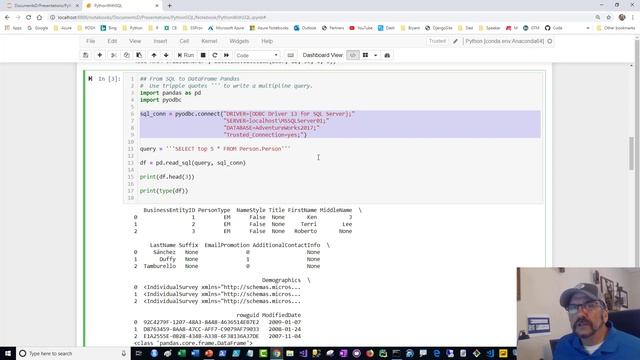Paste cells below from the Jupyter toolbar
This screenshot has width=640, height=360.
point(139,55)
